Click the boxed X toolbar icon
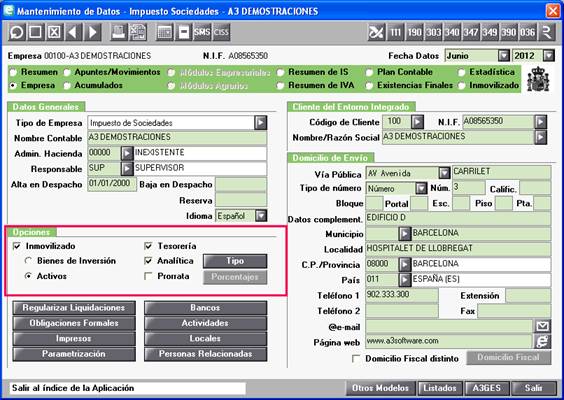This screenshot has width=564, height=400. click(54, 32)
